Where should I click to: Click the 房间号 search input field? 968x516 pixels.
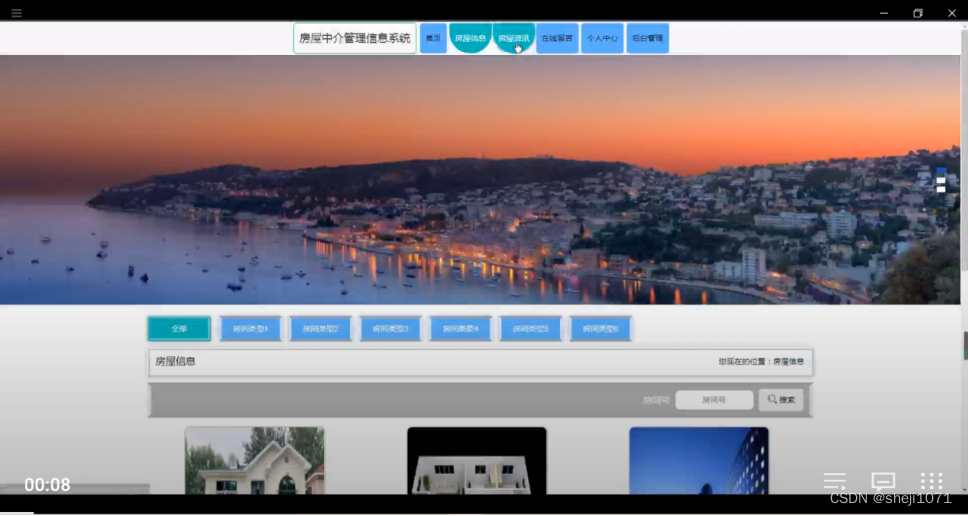[x=714, y=400]
